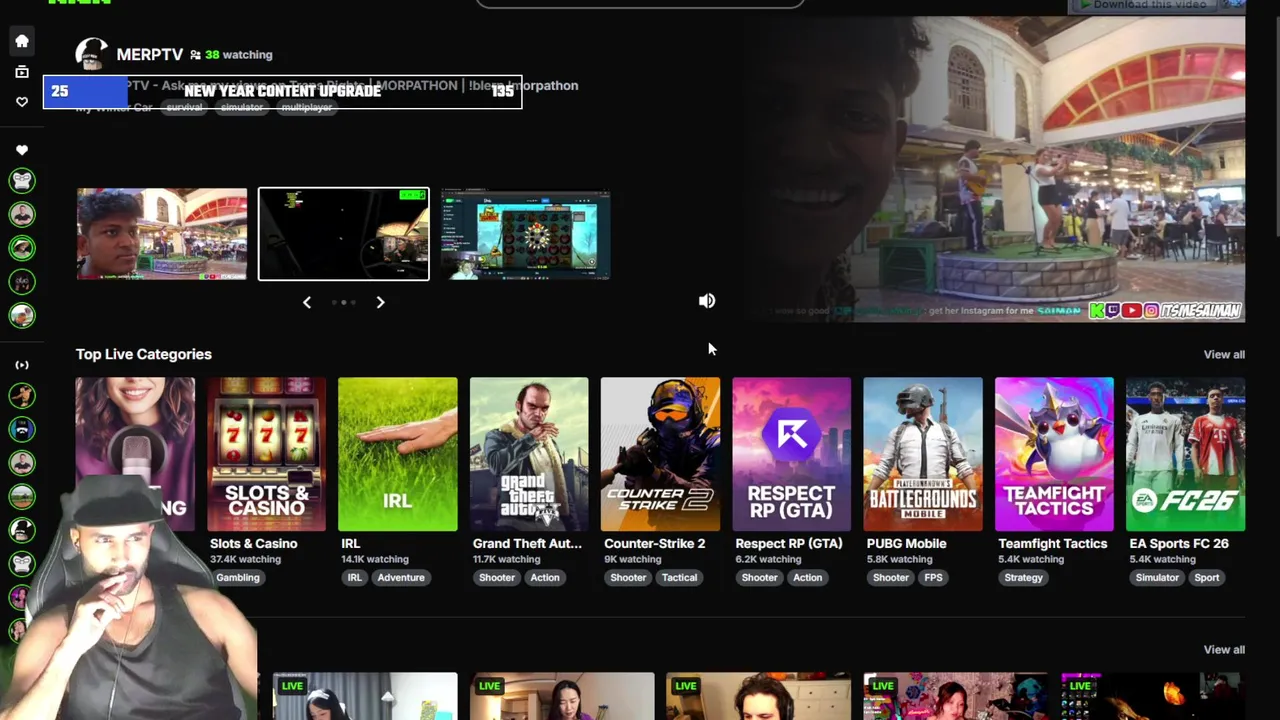Image resolution: width=1280 pixels, height=720 pixels.
Task: Select the slots game carousel thumbnail
Action: click(526, 234)
